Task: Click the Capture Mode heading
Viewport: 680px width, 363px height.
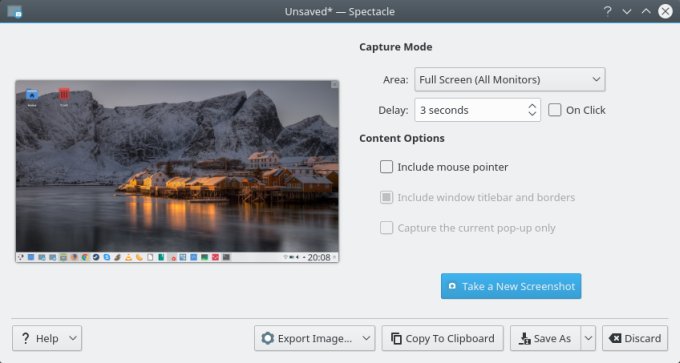Action: (396, 47)
